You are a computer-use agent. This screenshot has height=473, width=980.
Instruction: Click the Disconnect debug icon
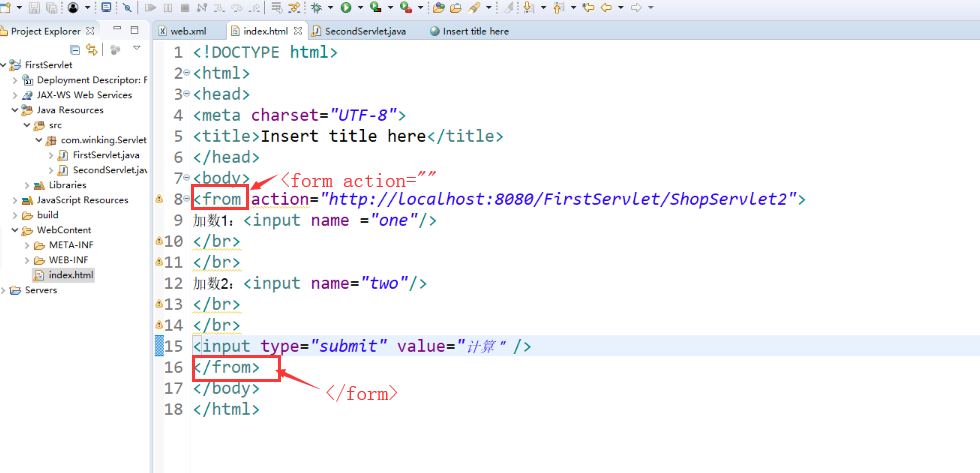click(201, 7)
